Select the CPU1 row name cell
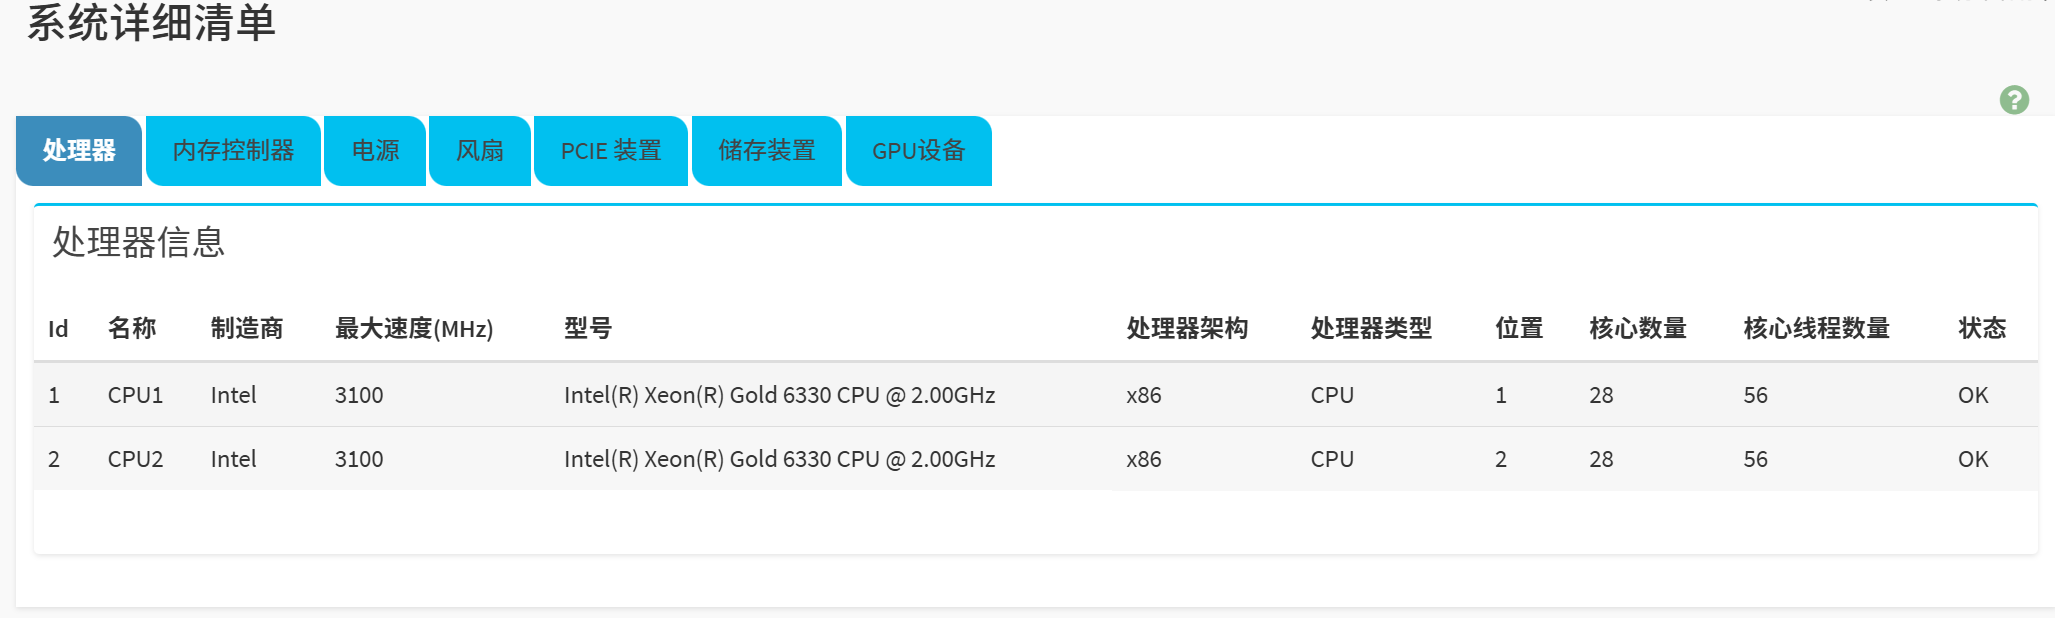This screenshot has height=618, width=2055. click(x=135, y=395)
